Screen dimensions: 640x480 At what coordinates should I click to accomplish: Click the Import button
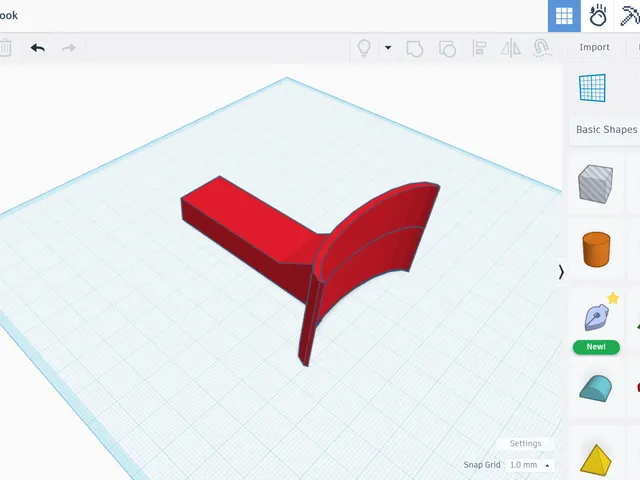coord(594,47)
